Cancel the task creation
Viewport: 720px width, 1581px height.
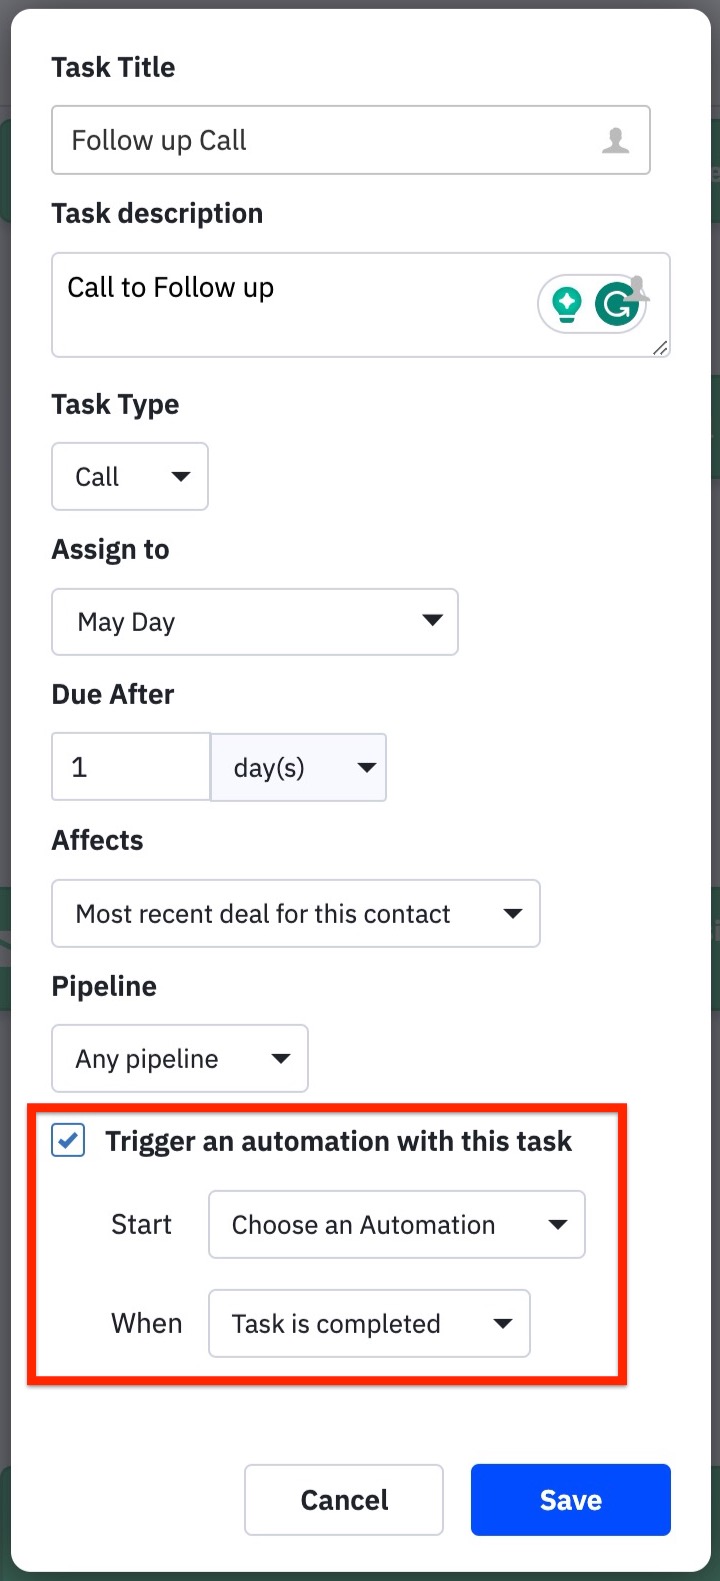click(x=343, y=1499)
